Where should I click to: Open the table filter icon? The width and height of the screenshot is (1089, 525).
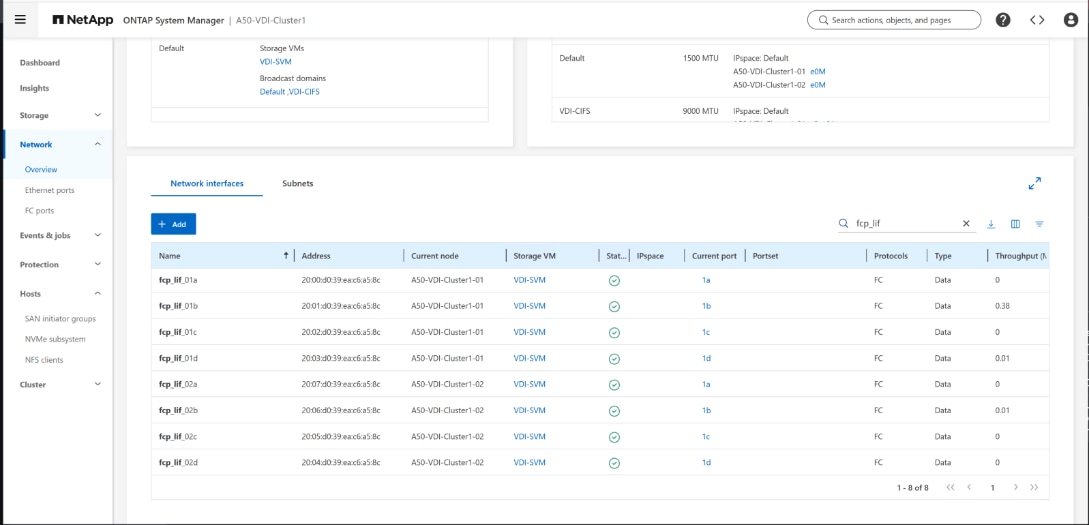(x=1040, y=224)
